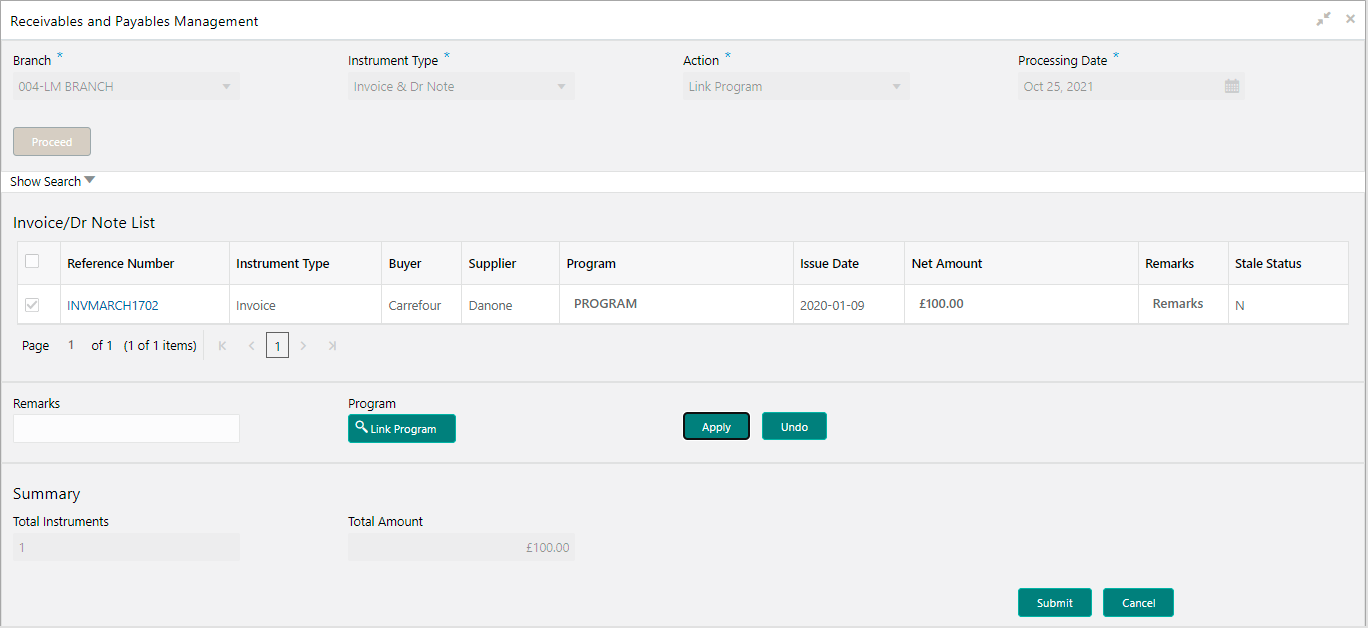Viewport: 1368px width, 628px height.
Task: Click the Total Instruments field
Action: [126, 547]
